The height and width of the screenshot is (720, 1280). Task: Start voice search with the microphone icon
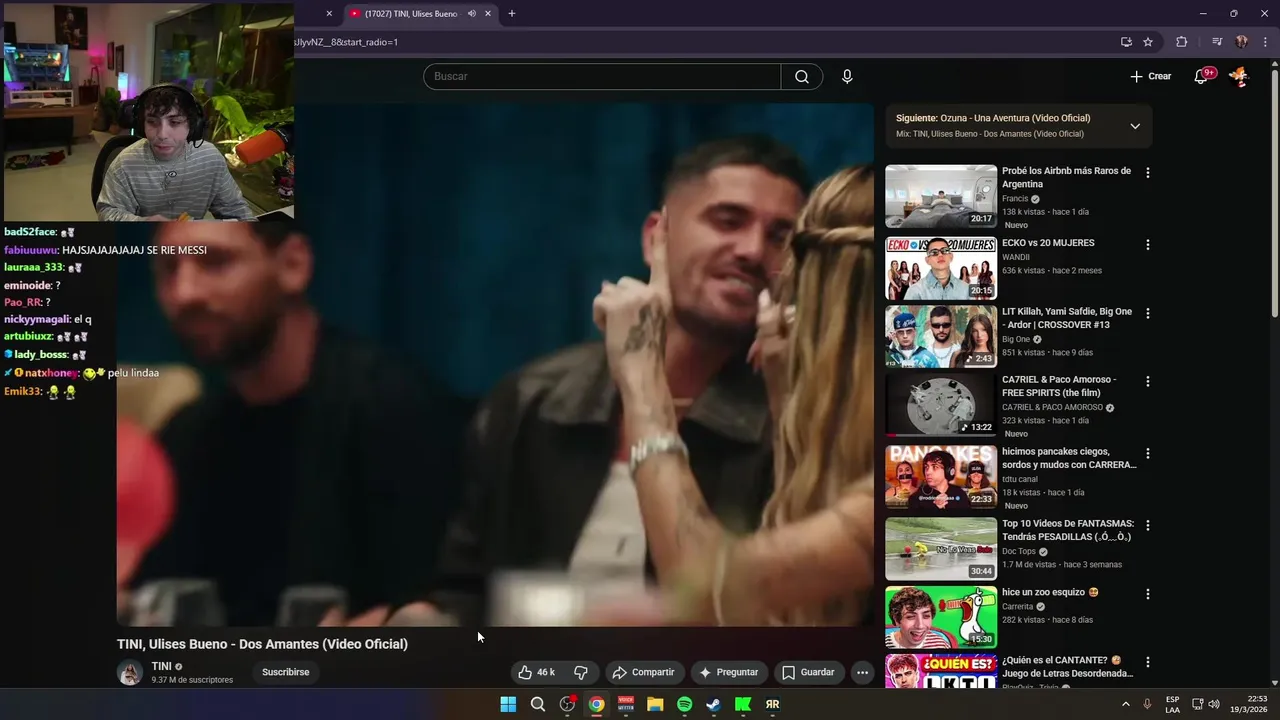point(847,77)
